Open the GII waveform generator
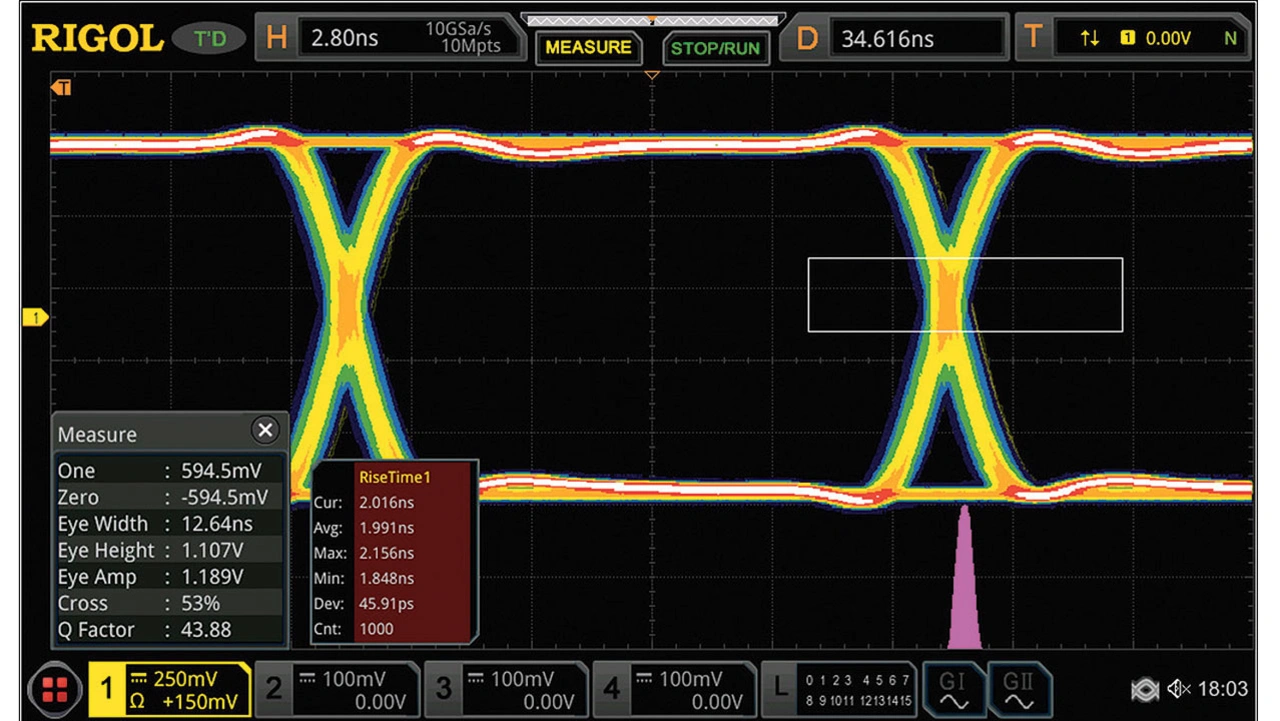The height and width of the screenshot is (721, 1280). tap(1018, 689)
